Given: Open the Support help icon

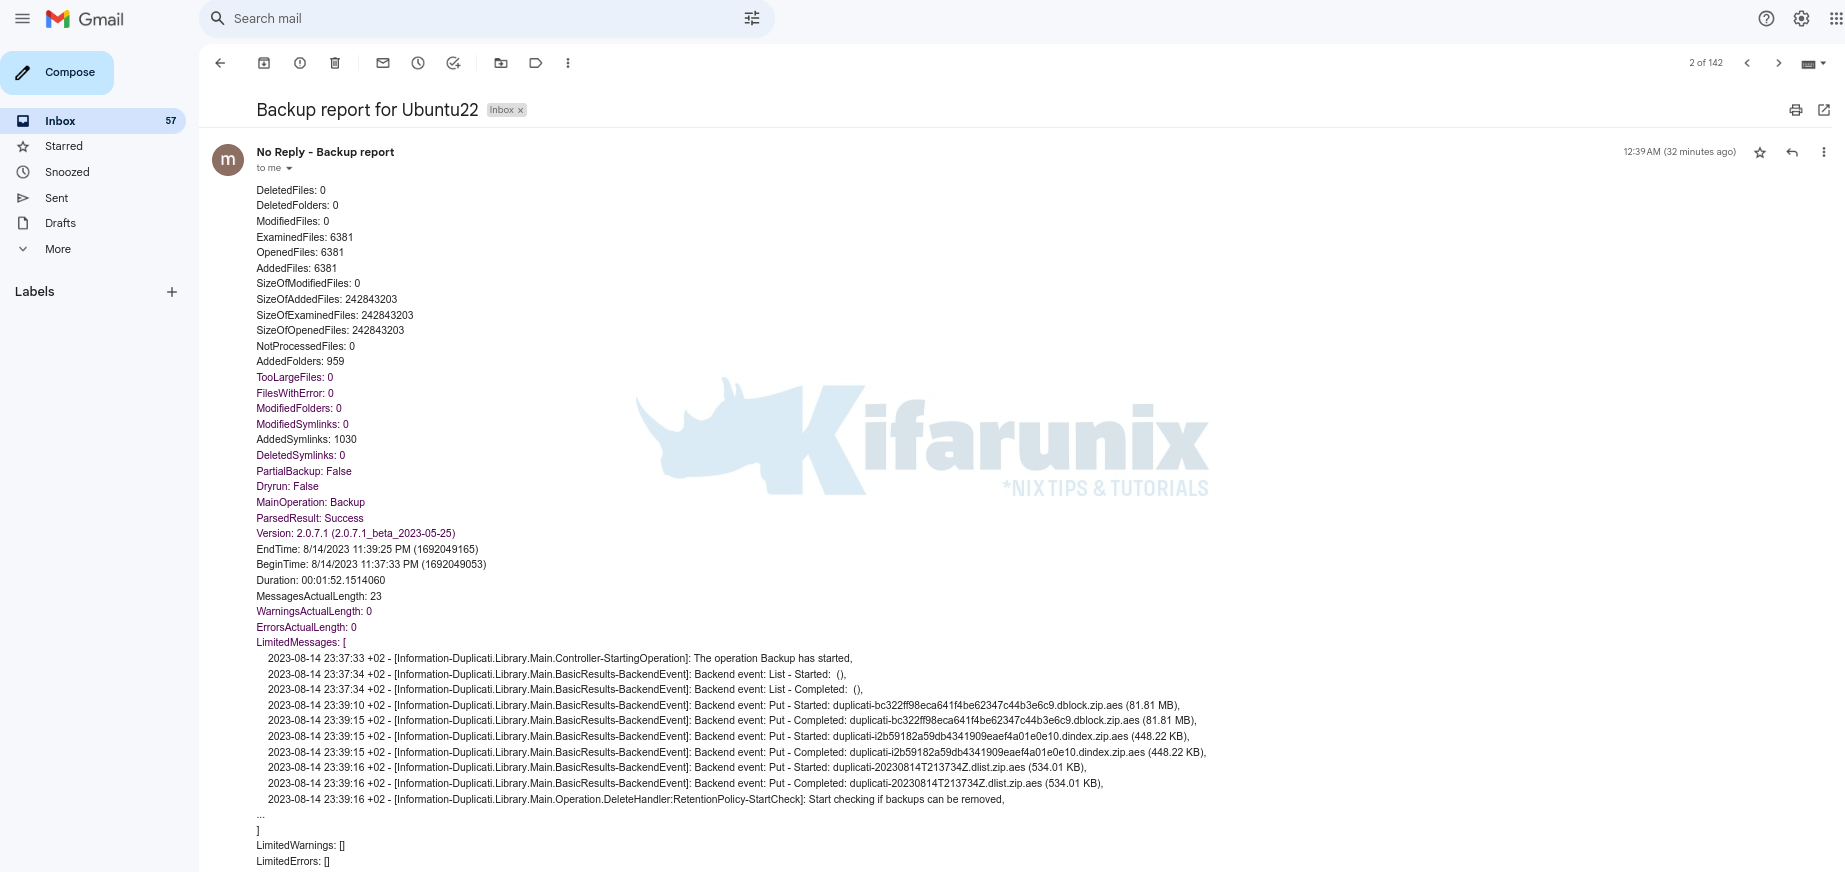Looking at the screenshot, I should click(x=1766, y=19).
